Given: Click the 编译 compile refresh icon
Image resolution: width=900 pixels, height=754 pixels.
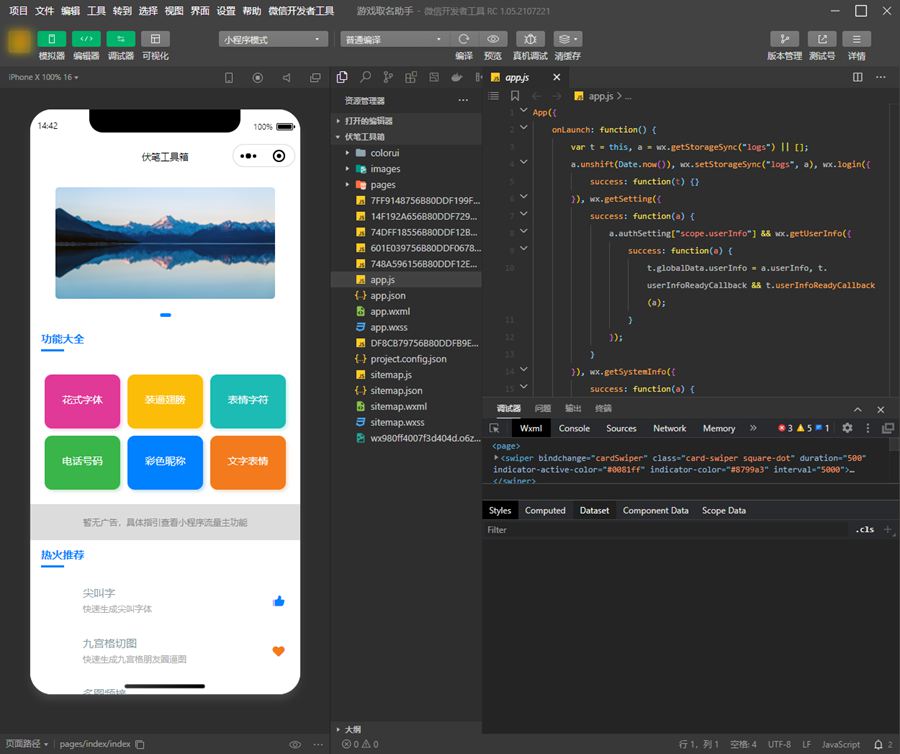Looking at the screenshot, I should coord(464,39).
